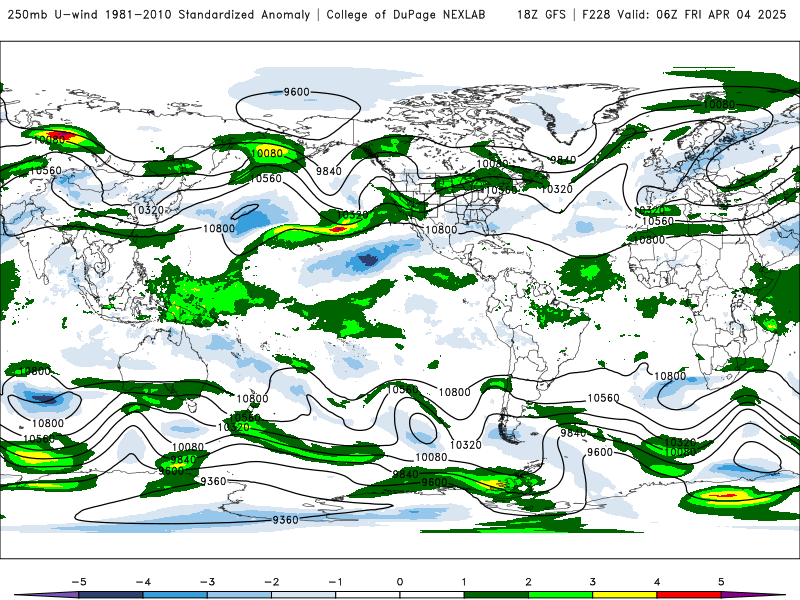This screenshot has width=800, height=600.
Task: Click the '-5' colorbar tick label
Action: coord(79,582)
